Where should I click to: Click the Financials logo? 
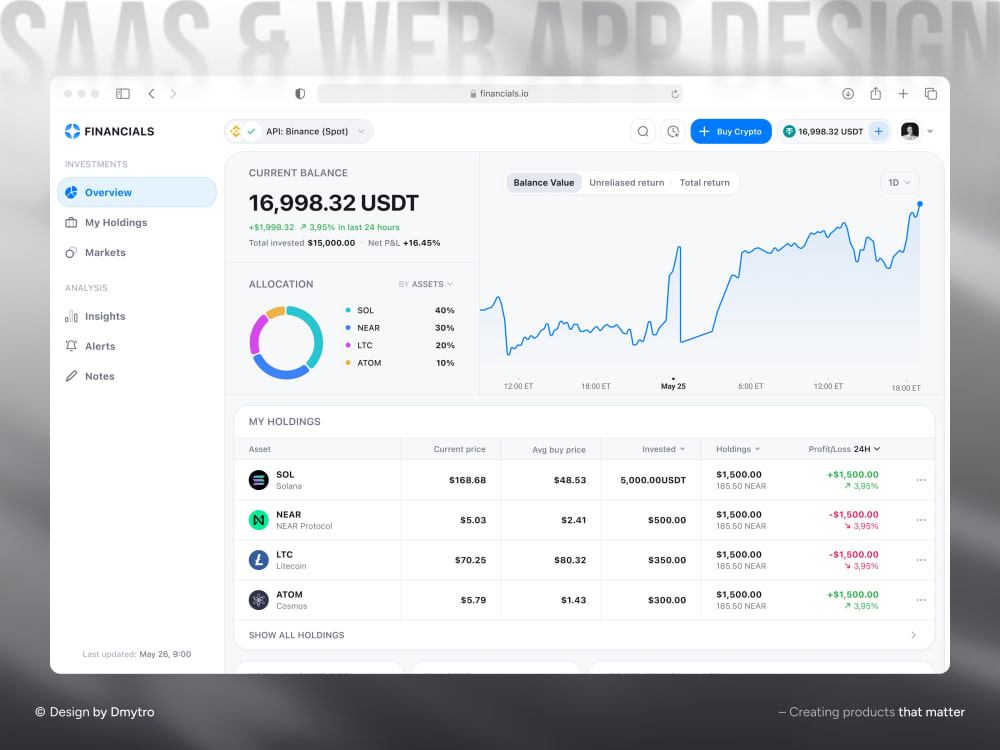(x=110, y=131)
